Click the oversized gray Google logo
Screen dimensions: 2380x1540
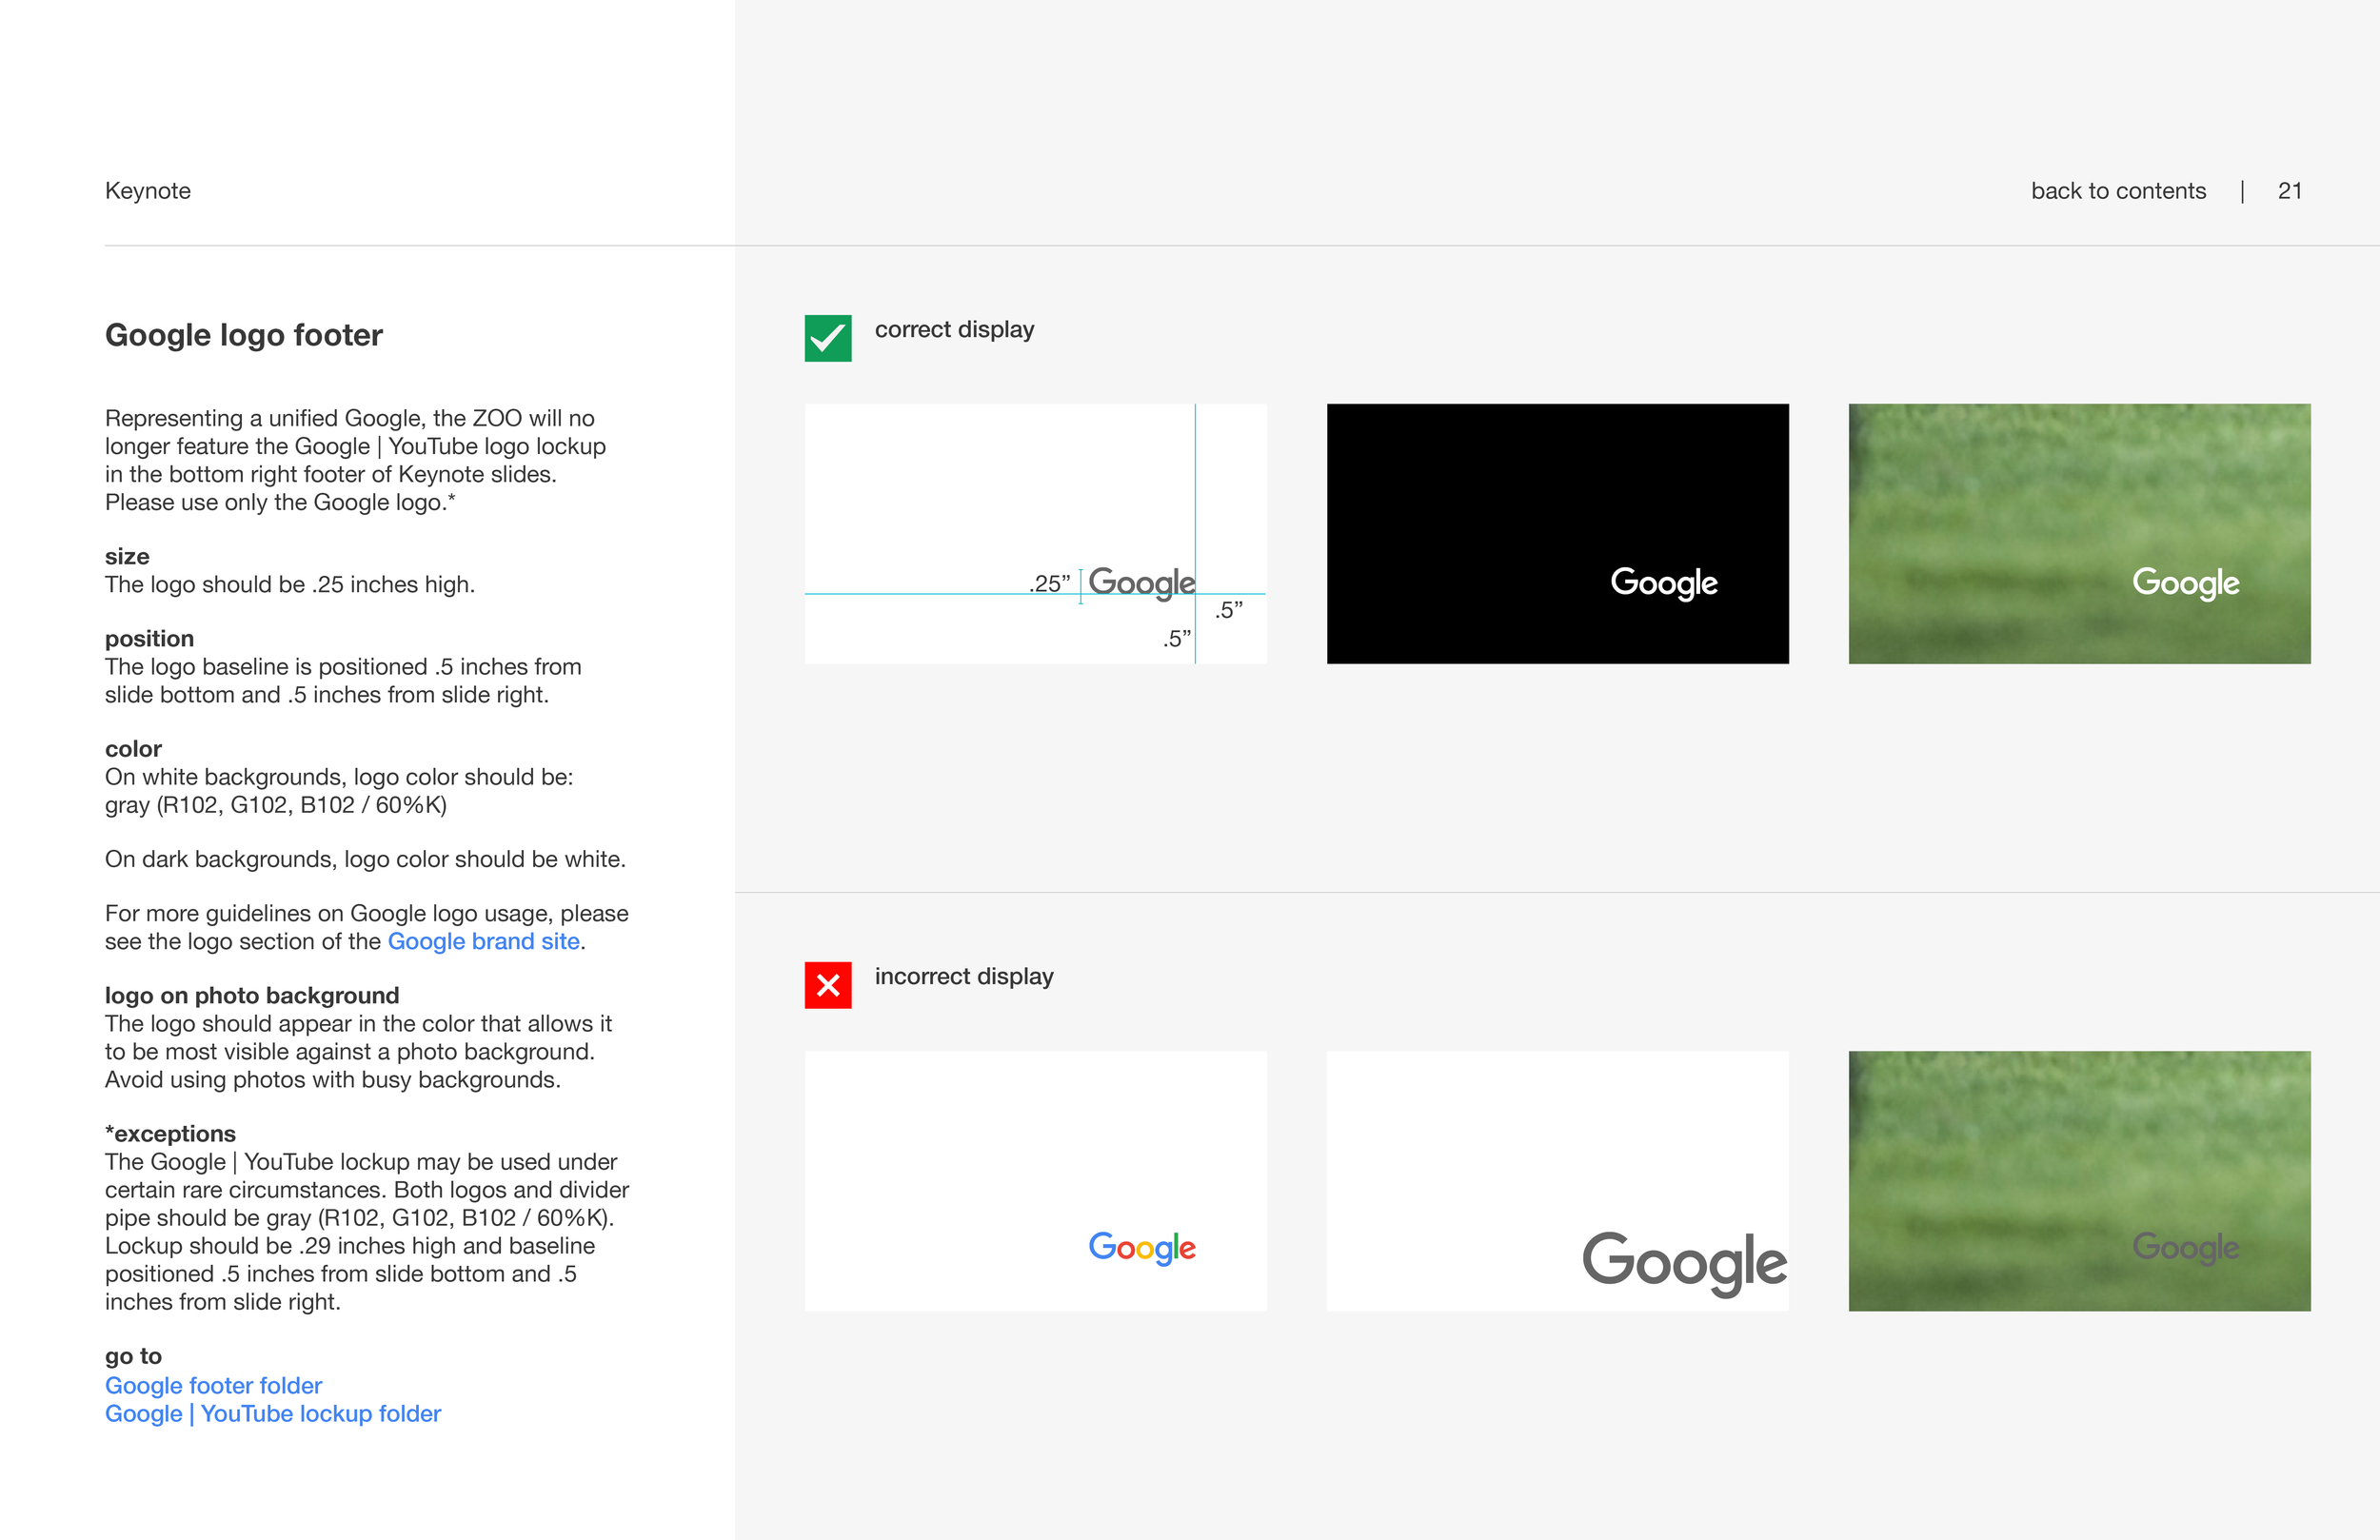pos(1684,1262)
